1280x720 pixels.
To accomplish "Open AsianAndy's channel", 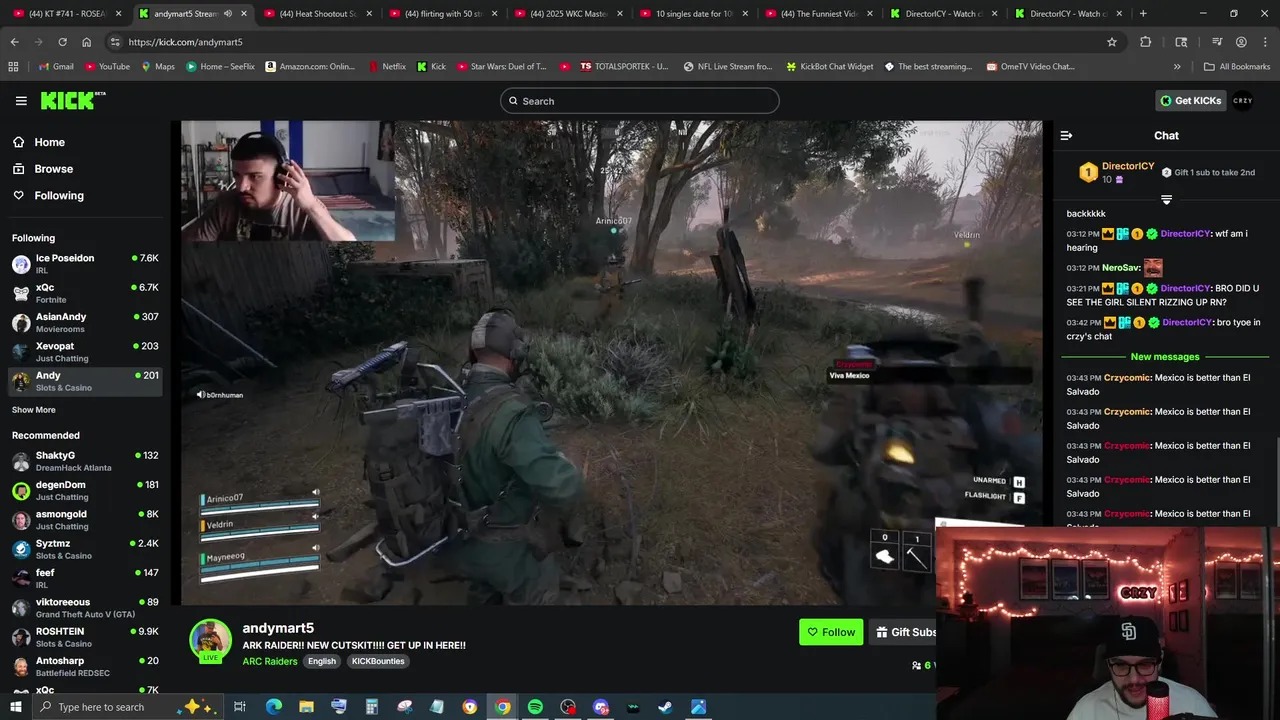I will pos(85,322).
